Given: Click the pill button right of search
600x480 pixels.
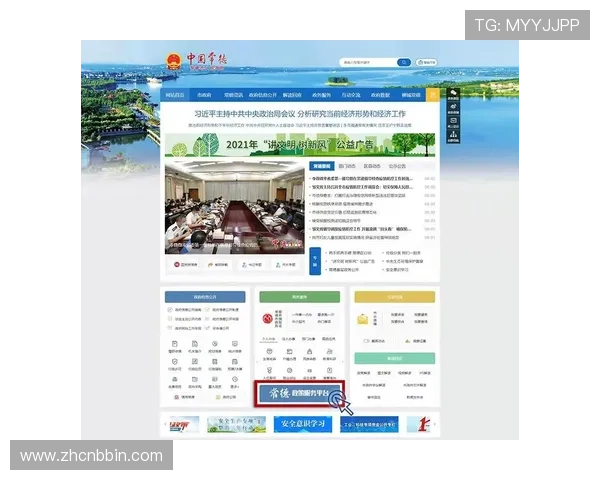Looking at the screenshot, I should [426, 62].
